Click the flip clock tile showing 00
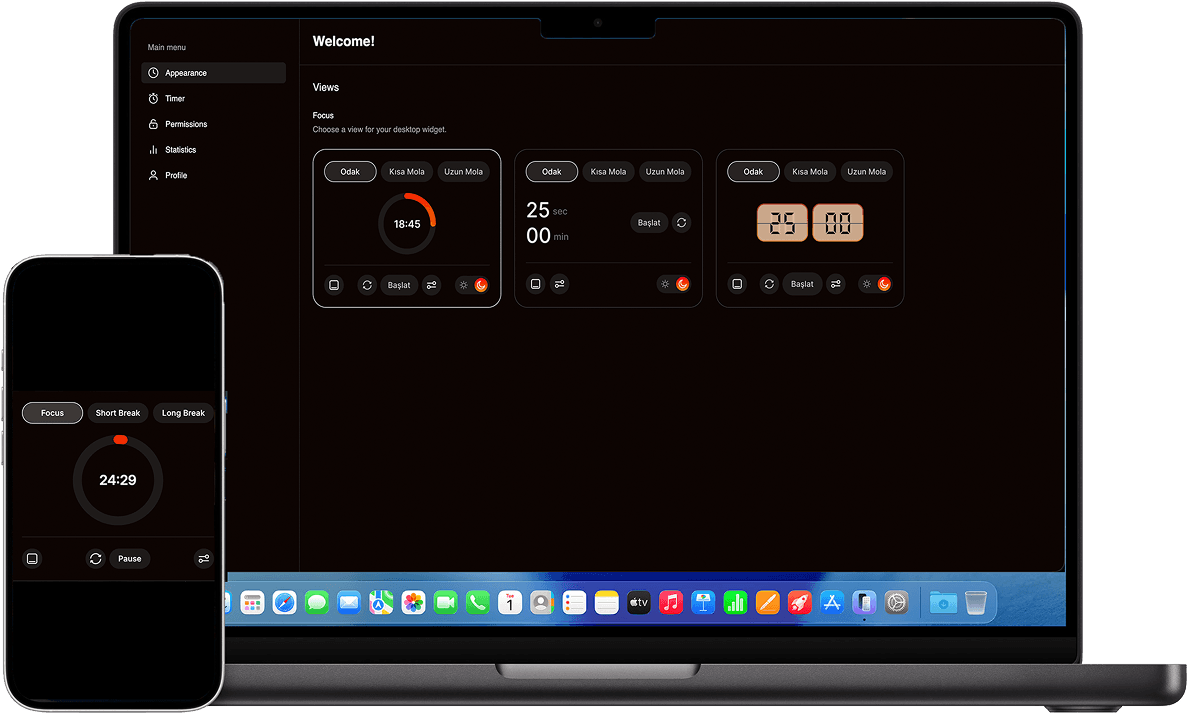1188x714 pixels. 838,223
